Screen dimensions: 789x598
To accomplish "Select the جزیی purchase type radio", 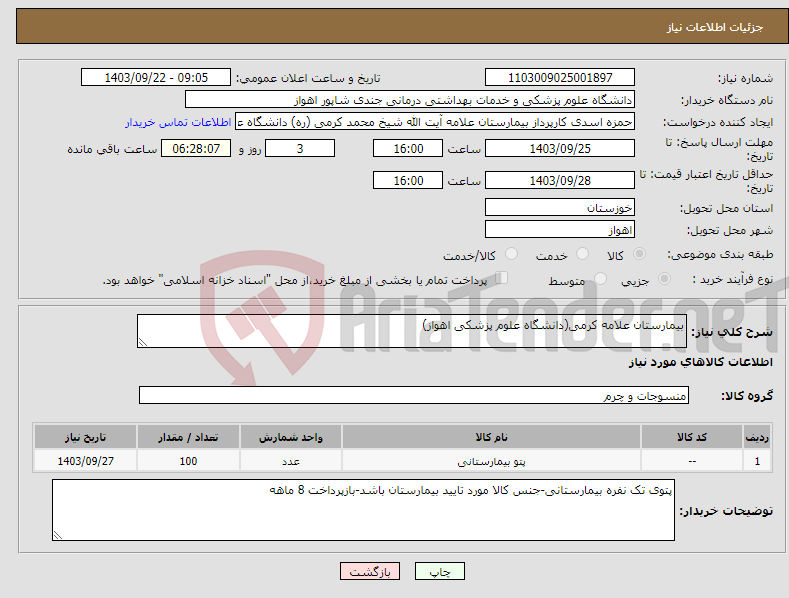I will [x=664, y=278].
